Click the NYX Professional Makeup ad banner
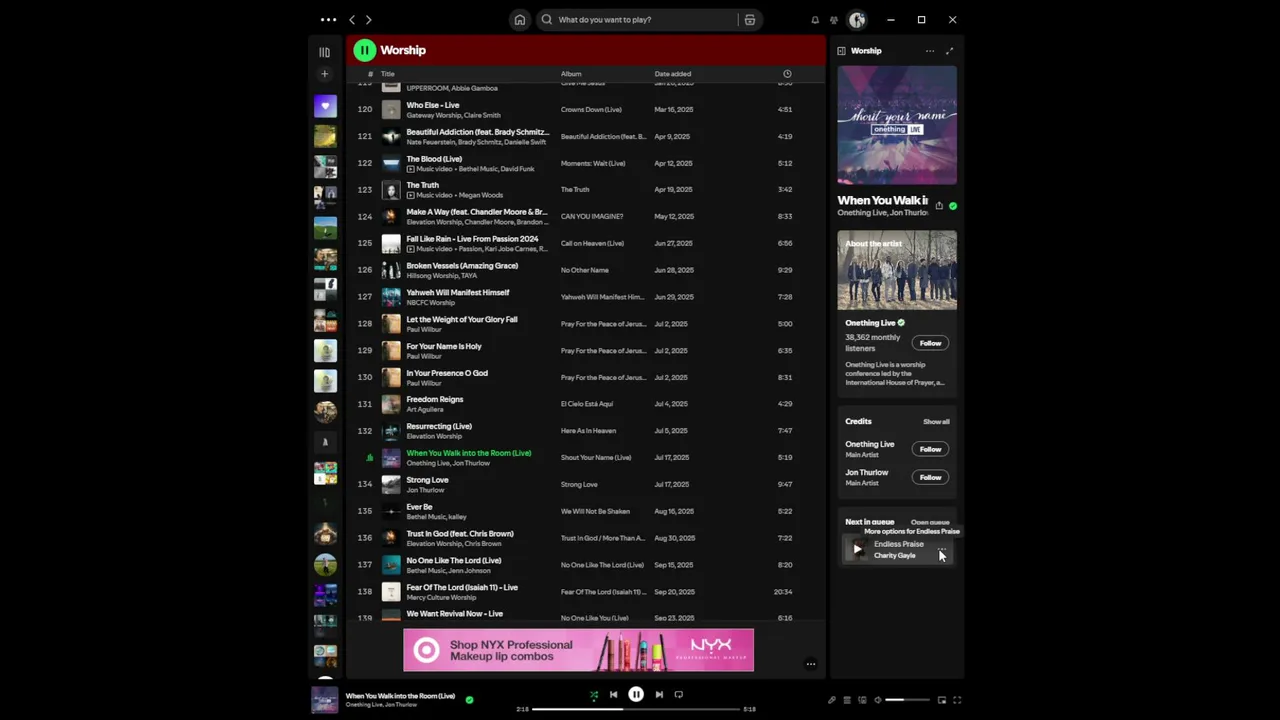 [x=578, y=650]
